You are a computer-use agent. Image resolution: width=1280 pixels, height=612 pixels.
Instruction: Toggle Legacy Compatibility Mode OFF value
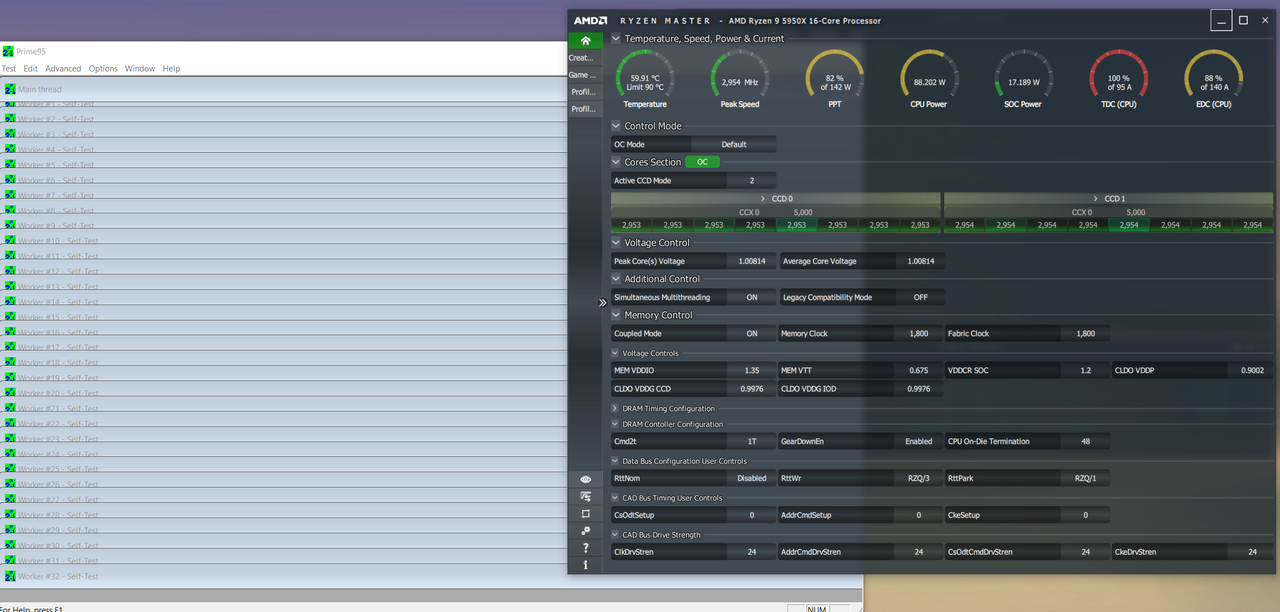pyautogui.click(x=920, y=297)
